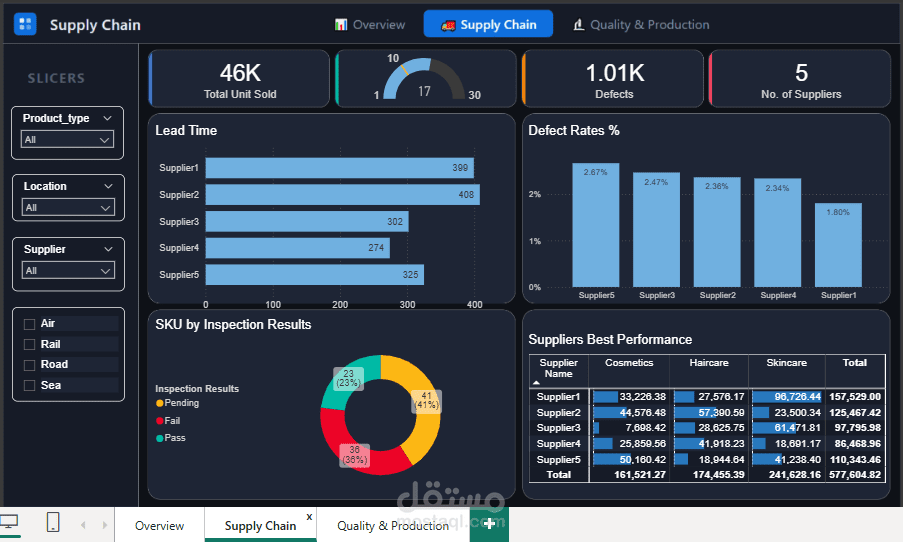
Task: Check the Air transport checkbox
Action: pyautogui.click(x=29, y=324)
